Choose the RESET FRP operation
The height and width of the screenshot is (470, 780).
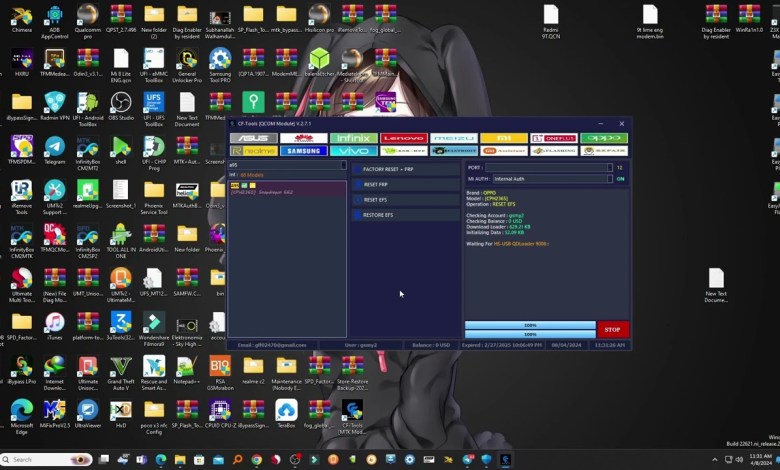pos(406,185)
